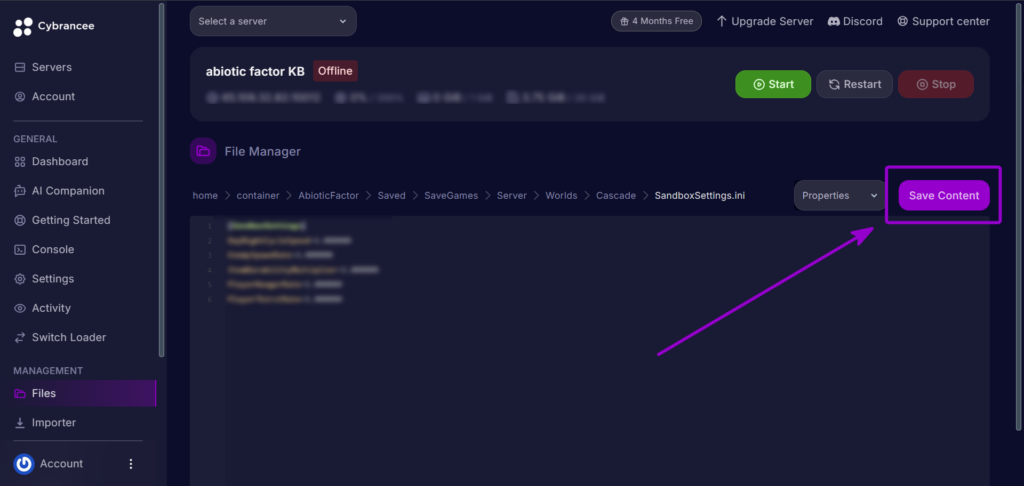This screenshot has height=486, width=1024.
Task: Open the three-dot menu beside Account
Action: click(131, 464)
